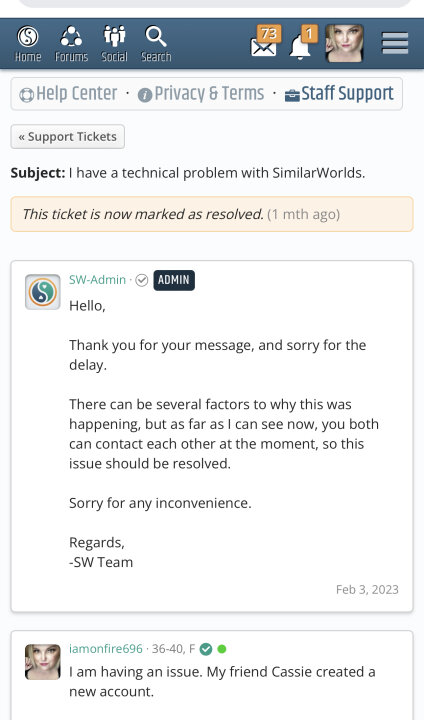
Task: Open Privacy & Terms link
Action: (201, 94)
